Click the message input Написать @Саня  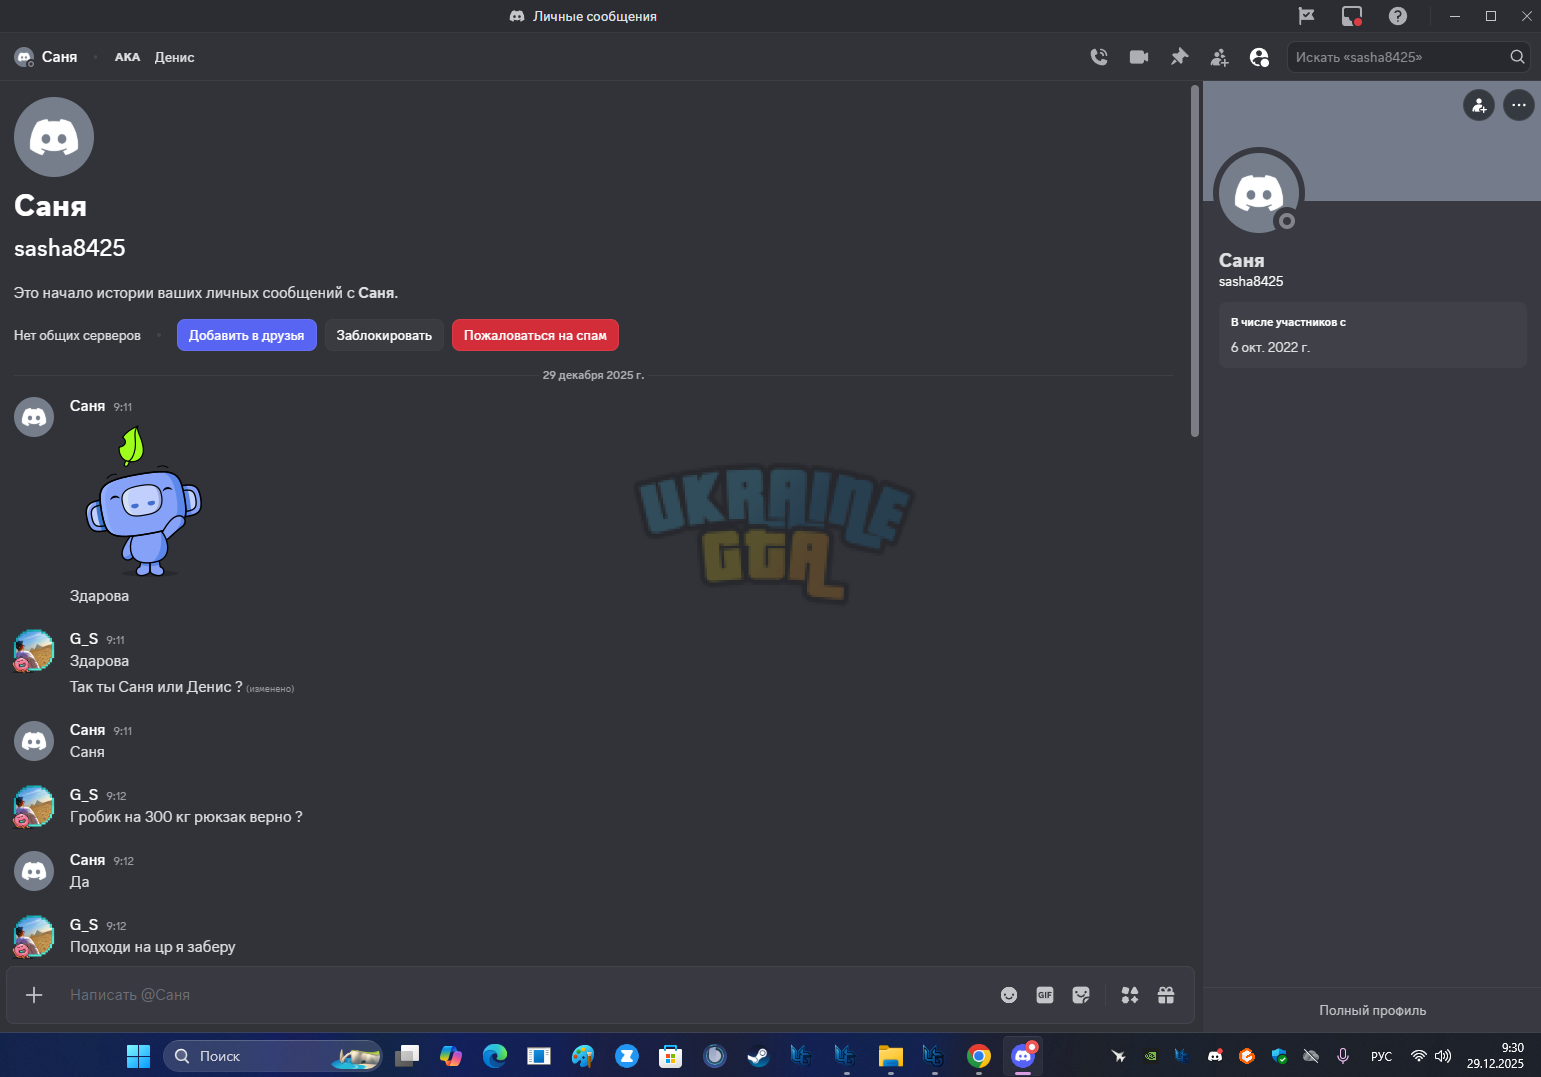tap(530, 995)
